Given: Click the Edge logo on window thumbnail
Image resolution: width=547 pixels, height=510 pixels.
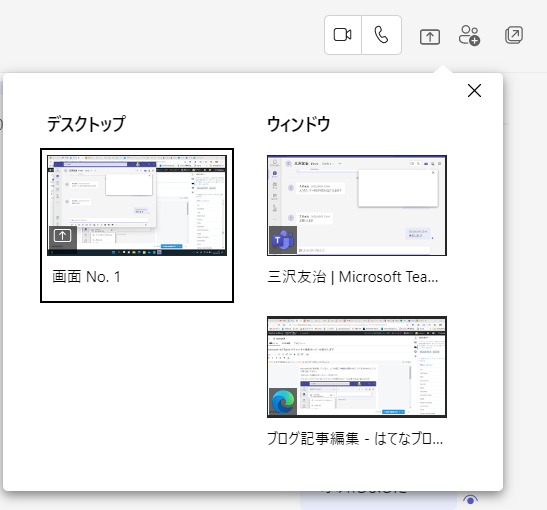Looking at the screenshot, I should point(283,402).
